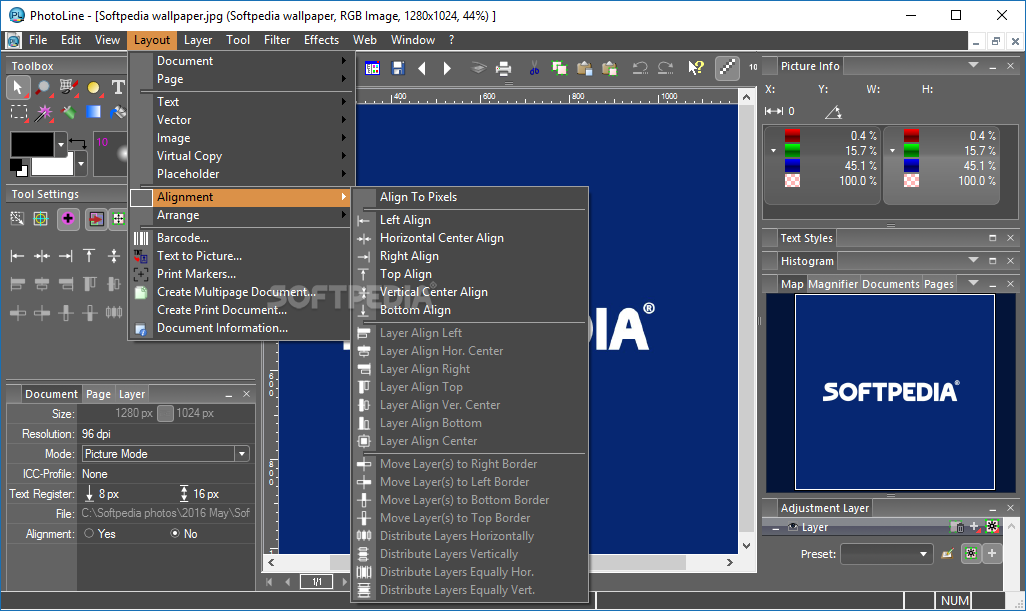This screenshot has height=611, width=1026.
Task: Open the Picture Info panel menu triangle
Action: [x=973, y=65]
